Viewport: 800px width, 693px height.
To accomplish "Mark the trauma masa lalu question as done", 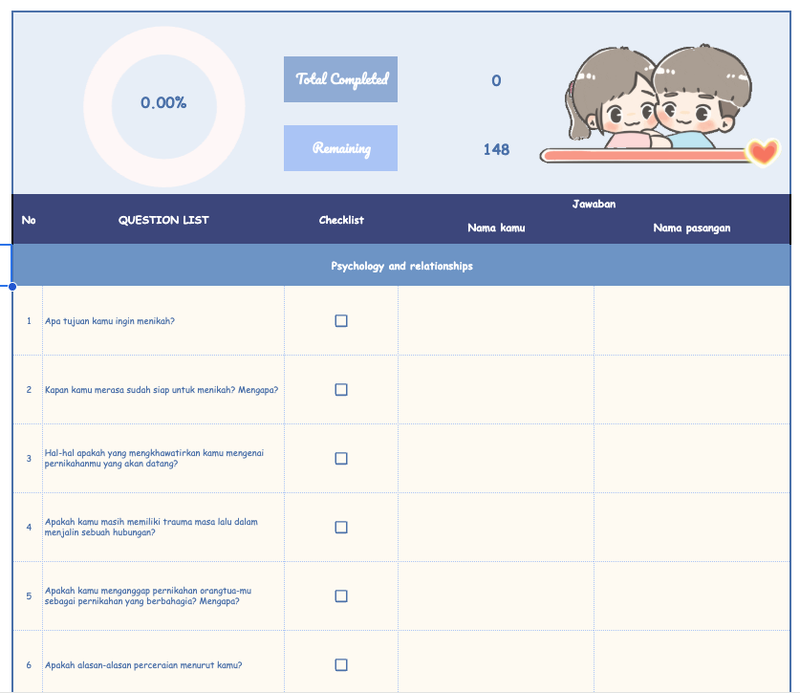I will tap(341, 527).
